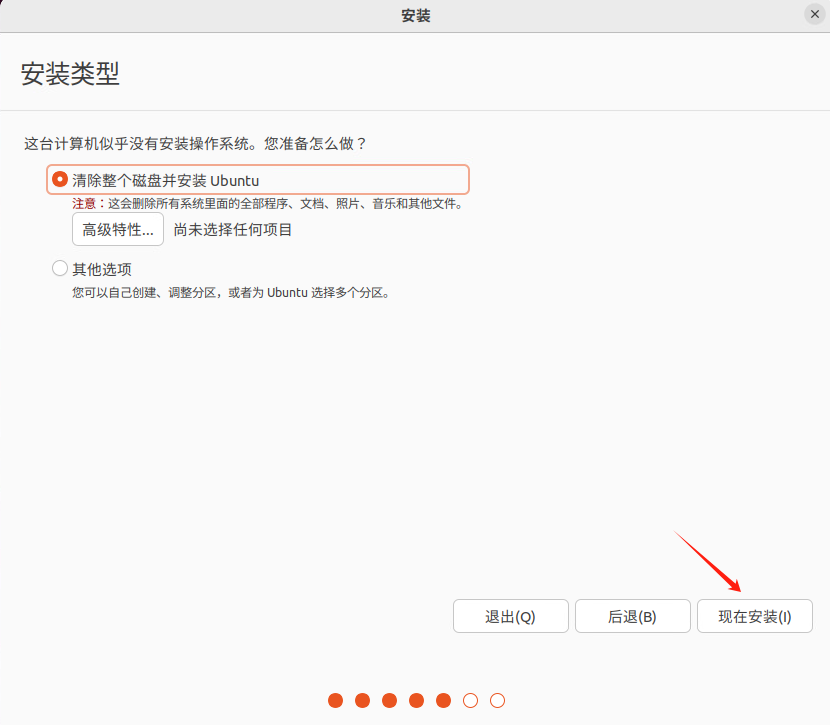The image size is (830, 725).
Task: Start installation with 现在安装(I)
Action: pyautogui.click(x=755, y=616)
